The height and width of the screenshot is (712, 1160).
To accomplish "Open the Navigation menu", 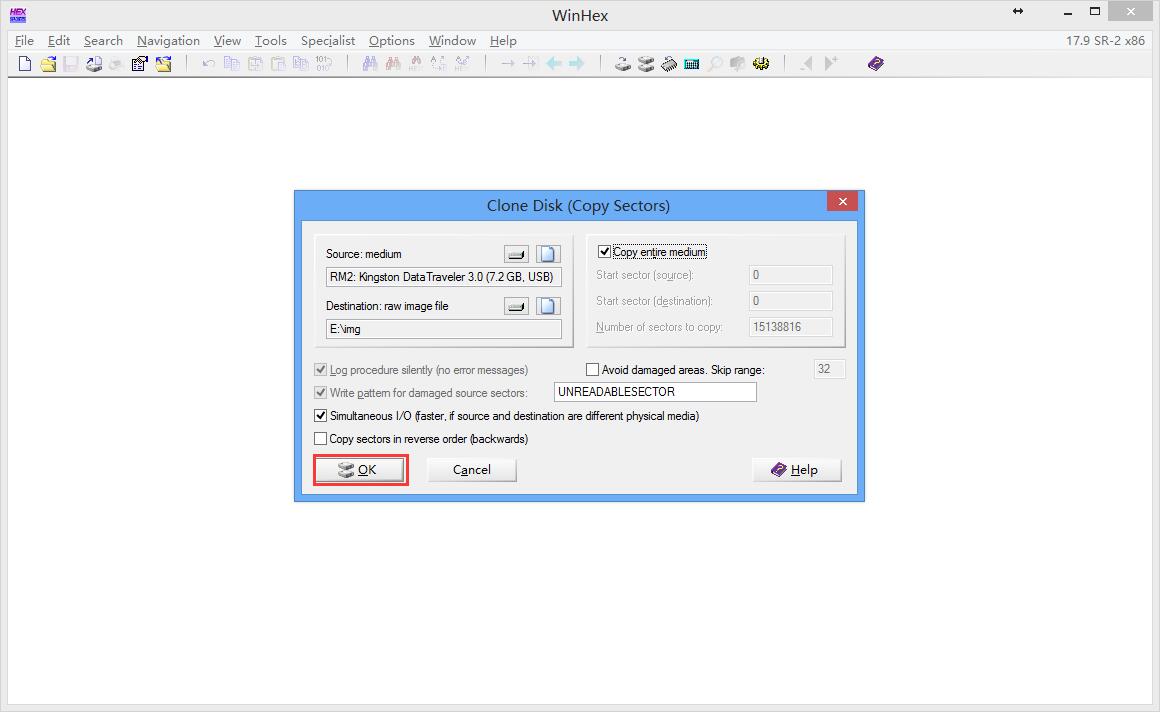I will tap(168, 41).
